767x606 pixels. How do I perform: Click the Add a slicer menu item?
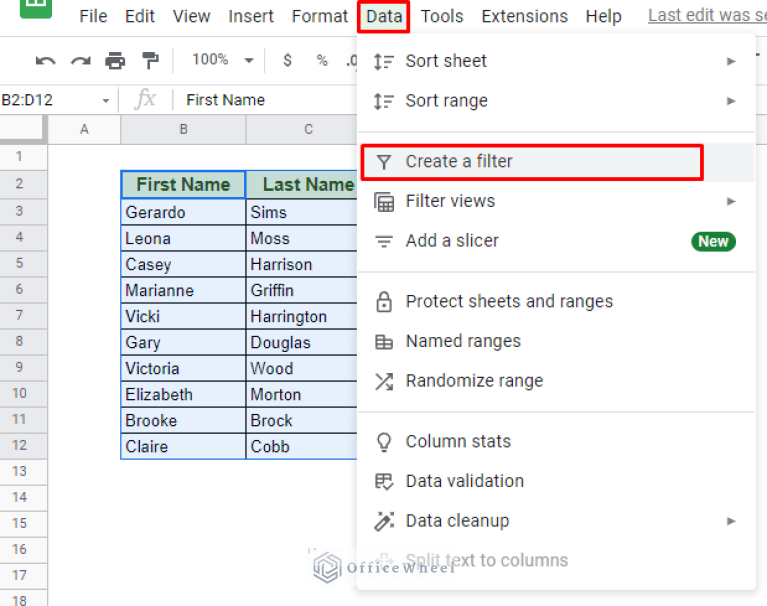pyautogui.click(x=451, y=241)
